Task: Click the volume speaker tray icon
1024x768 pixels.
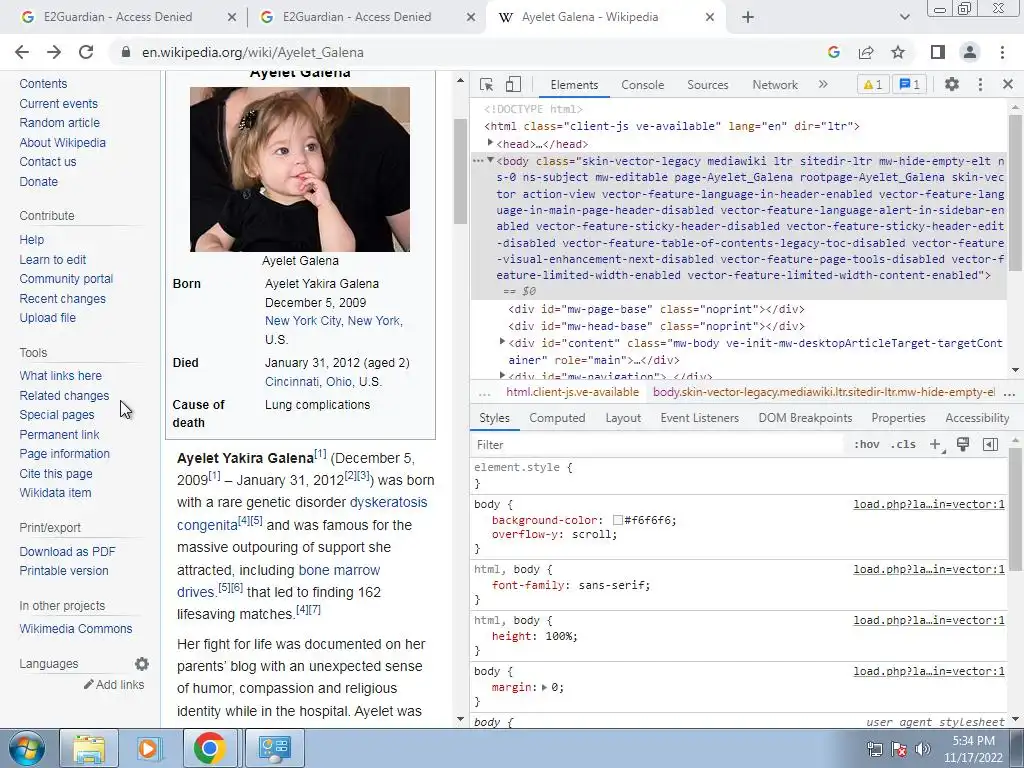Action: pos(923,749)
